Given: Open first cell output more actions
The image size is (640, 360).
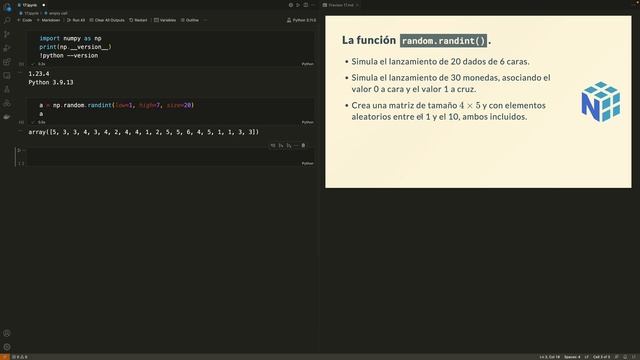Looking at the screenshot, I should tap(20, 72).
